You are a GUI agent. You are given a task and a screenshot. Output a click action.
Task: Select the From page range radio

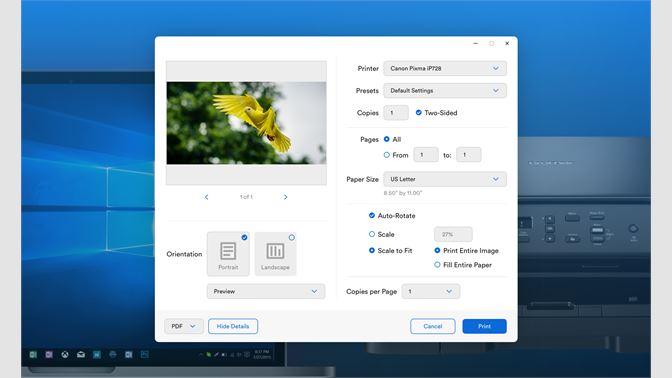click(387, 155)
